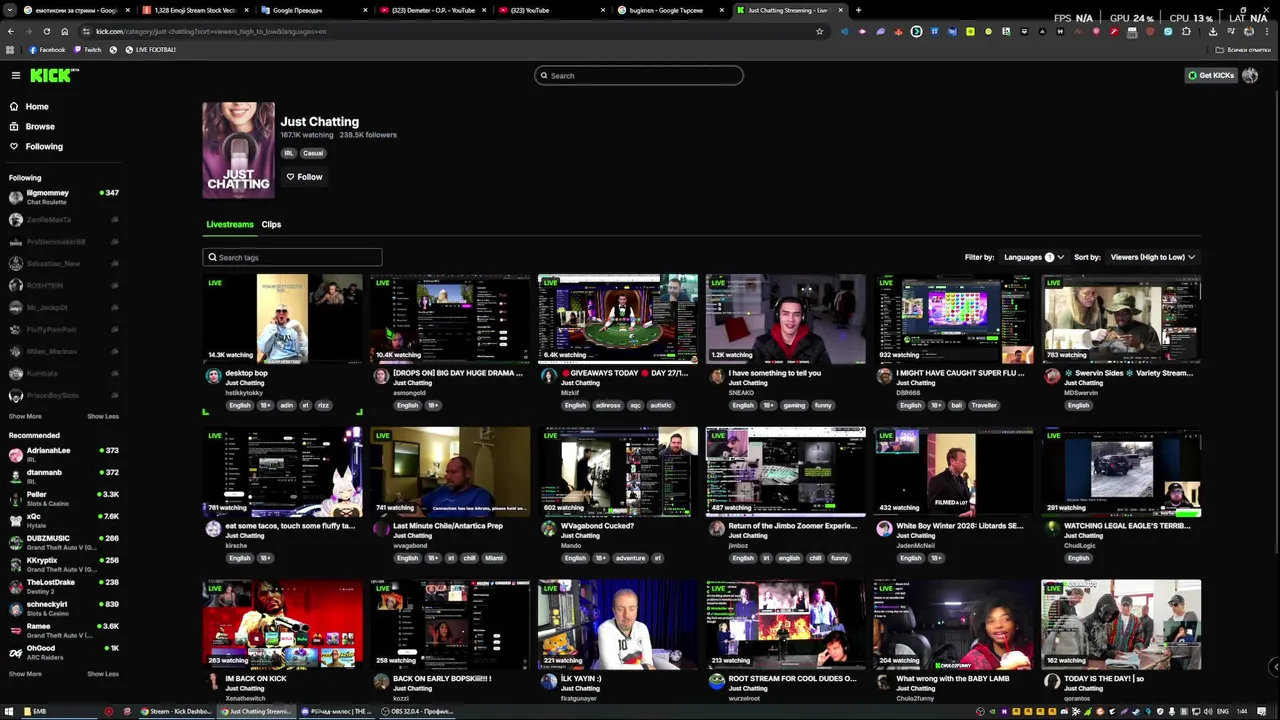This screenshot has width=1280, height=720.
Task: Click the green KICK logo
Action: pyautogui.click(x=54, y=75)
